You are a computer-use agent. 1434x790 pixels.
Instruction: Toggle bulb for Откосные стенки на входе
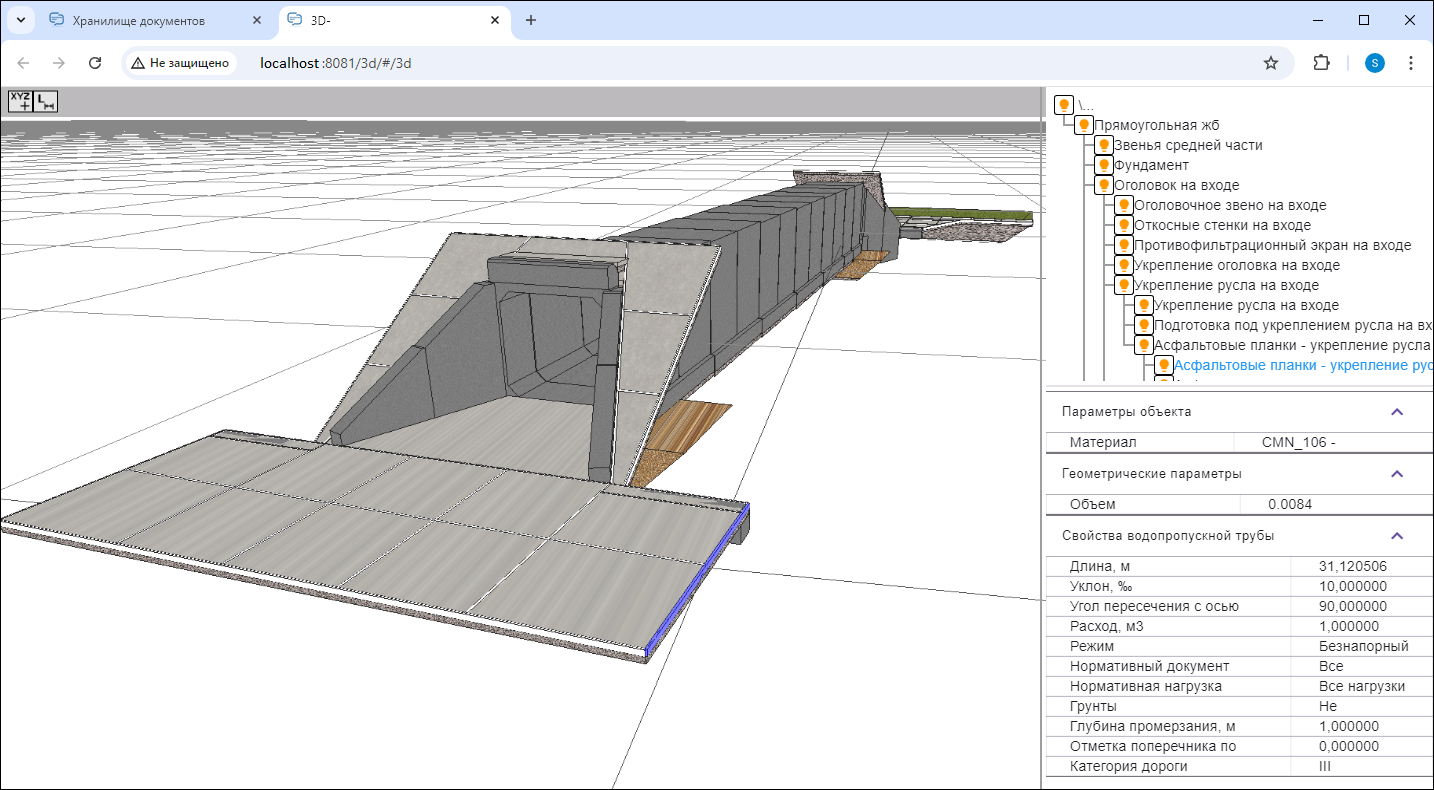[1123, 225]
